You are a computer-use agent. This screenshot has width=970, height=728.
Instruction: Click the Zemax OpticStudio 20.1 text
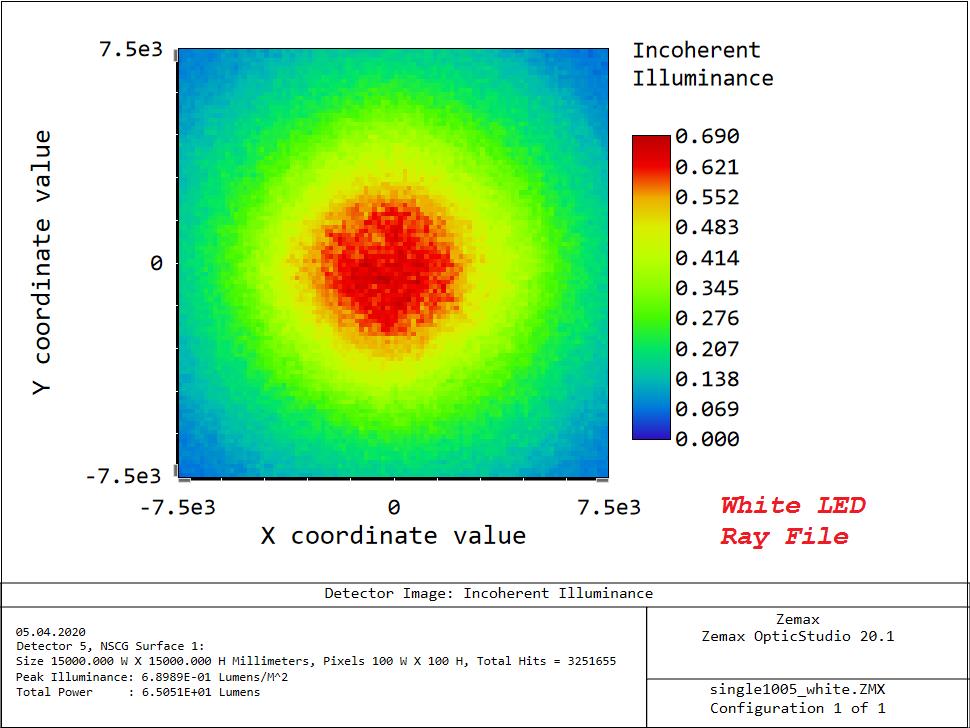click(797, 636)
